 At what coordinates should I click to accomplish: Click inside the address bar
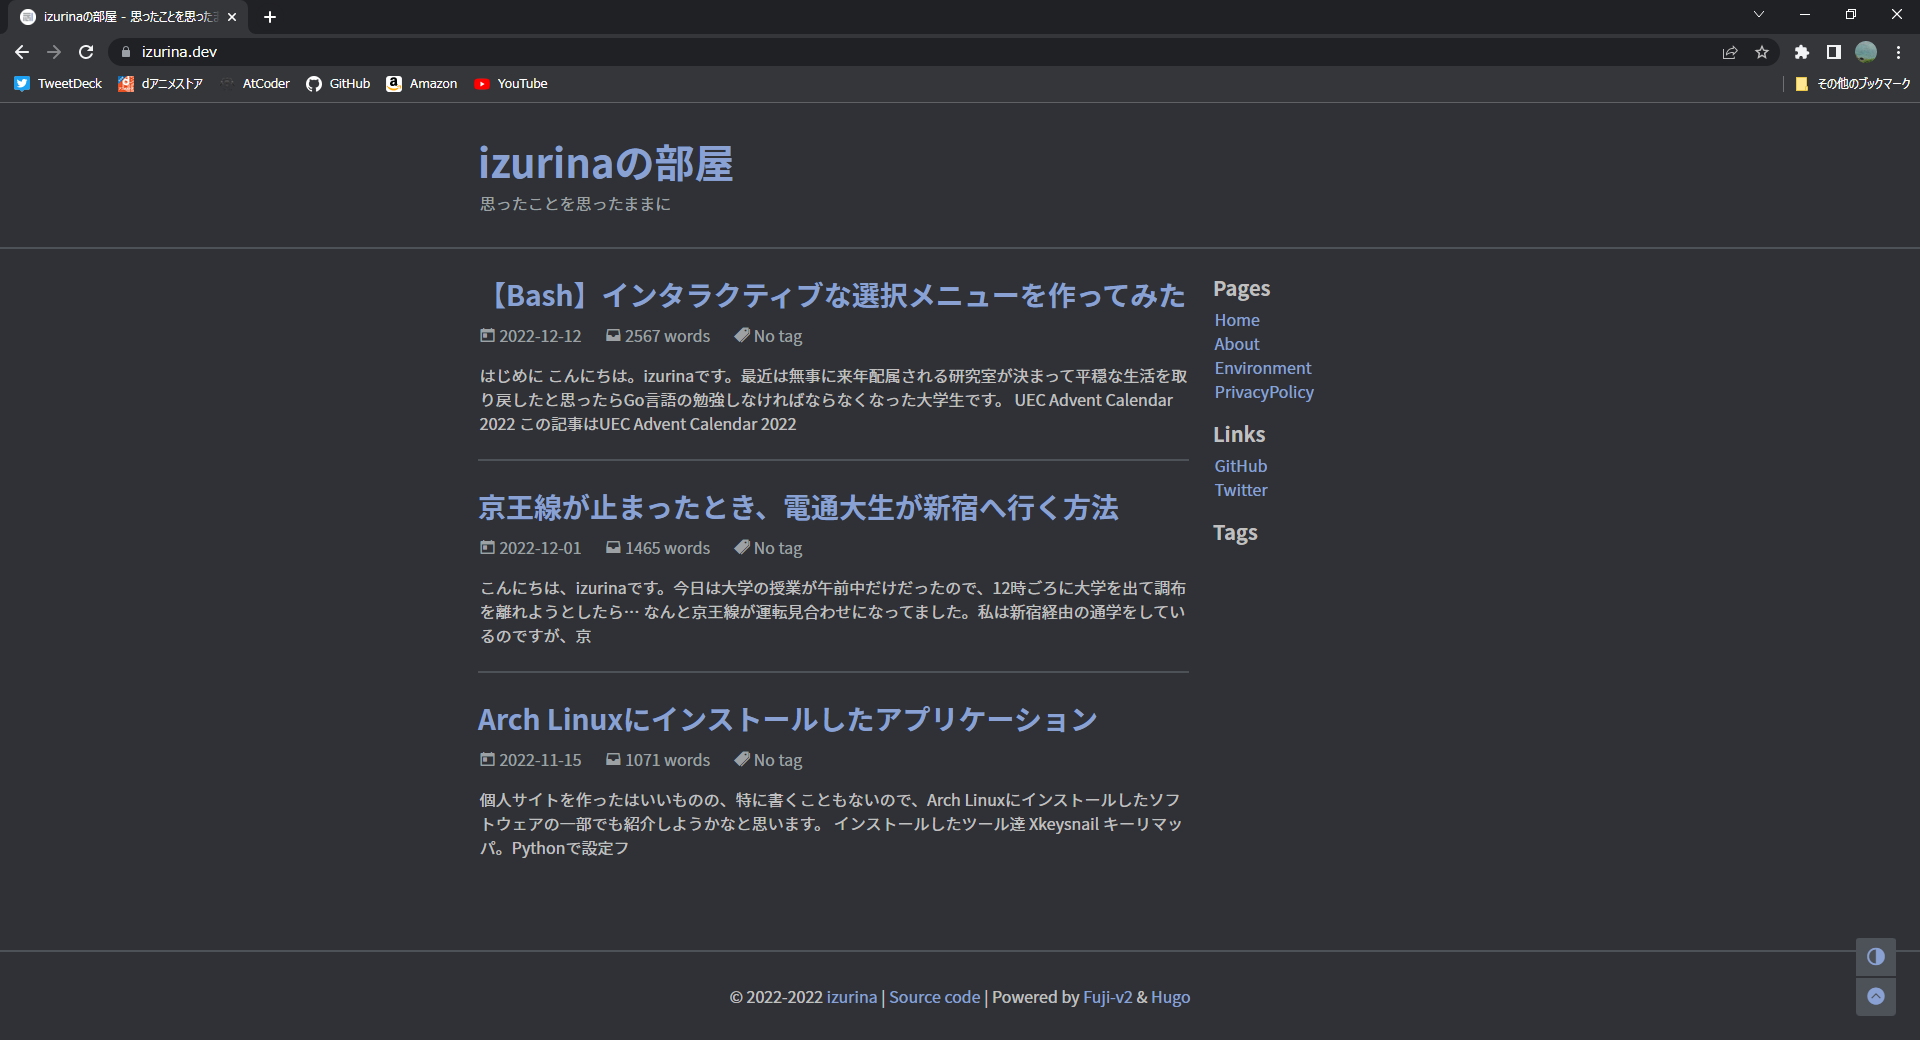pos(400,52)
